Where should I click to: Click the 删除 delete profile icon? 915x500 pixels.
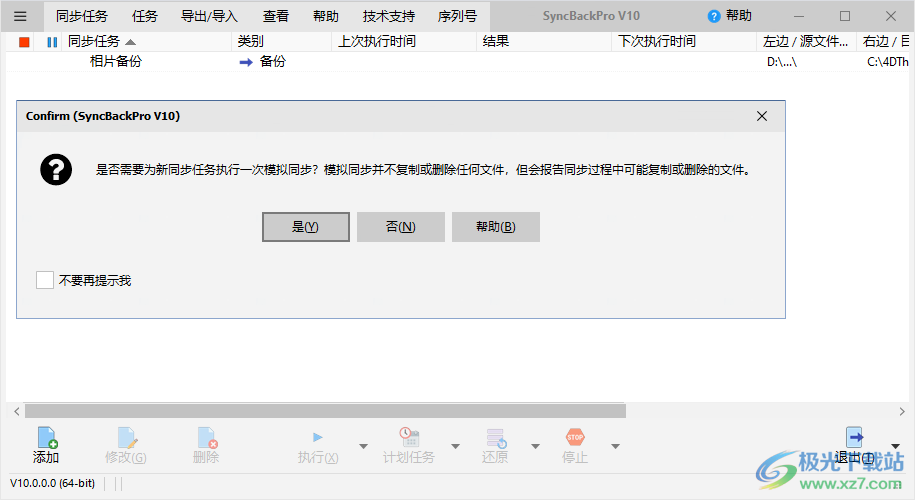click(207, 438)
